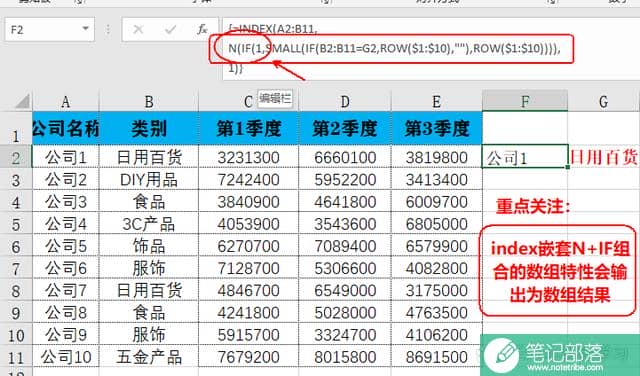The image size is (640, 376).
Task: Select column F header
Action: pos(525,101)
